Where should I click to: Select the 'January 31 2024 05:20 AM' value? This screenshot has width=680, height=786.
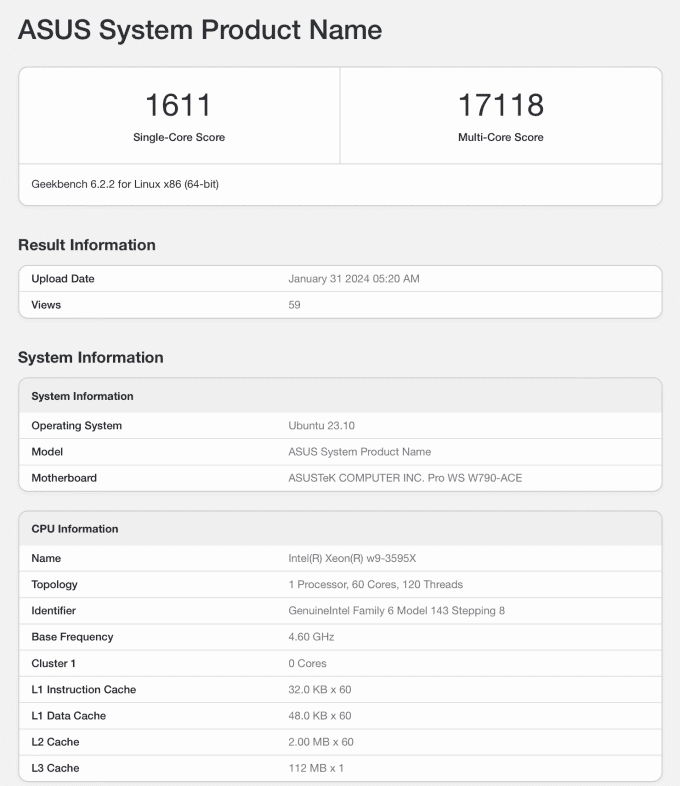point(354,279)
